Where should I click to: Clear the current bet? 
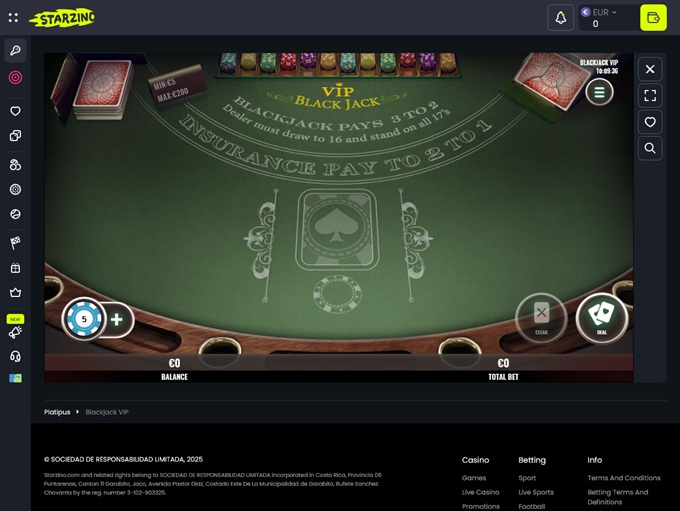541,318
